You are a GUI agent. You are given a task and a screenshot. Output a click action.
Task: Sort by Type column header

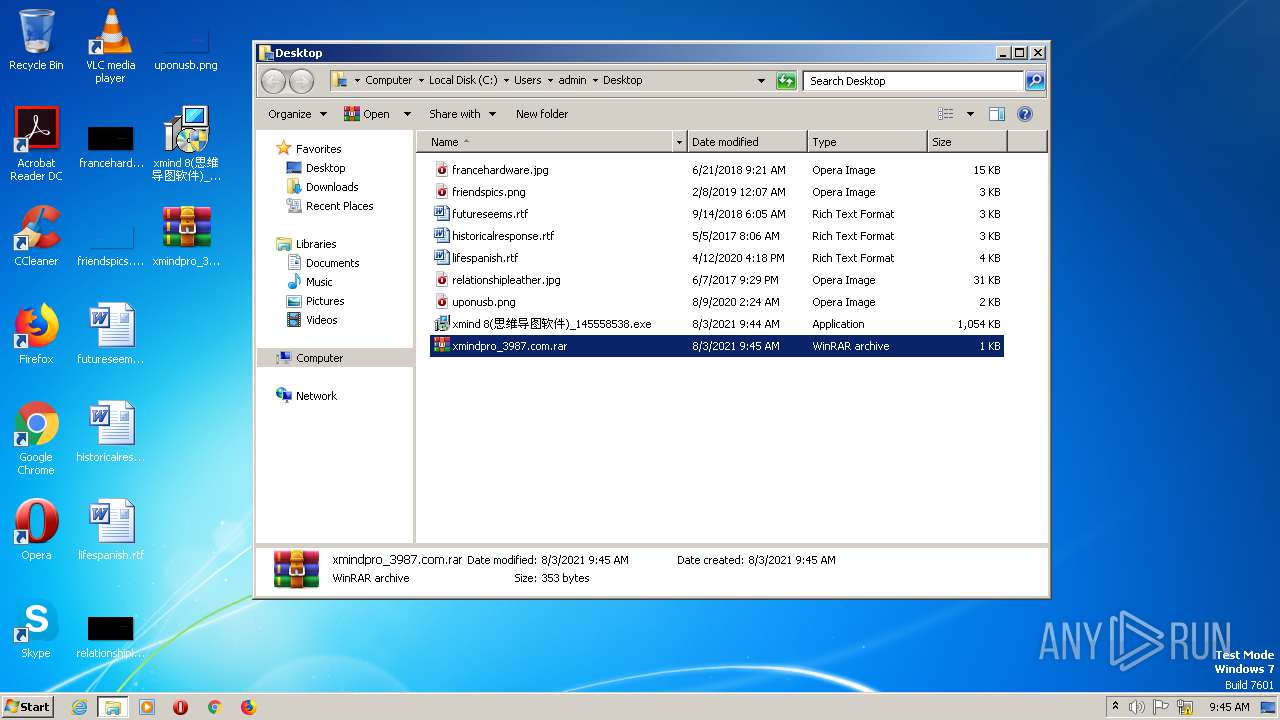[x=867, y=142]
